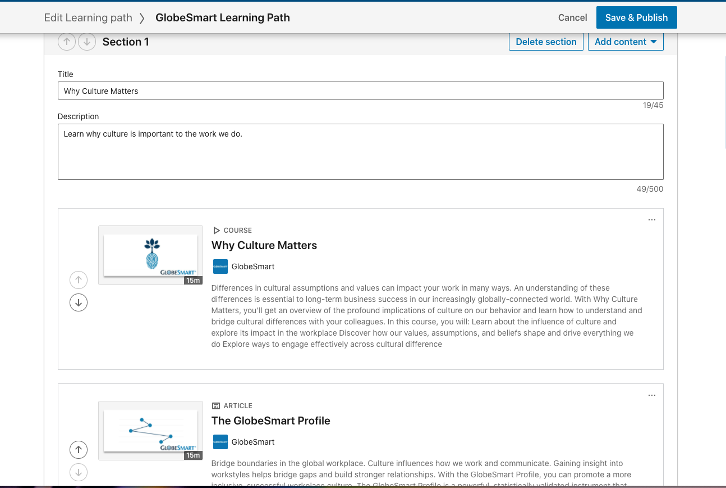This screenshot has height=488, width=726.
Task: Open options menu for GlobeSmart Profile card
Action: point(651,395)
